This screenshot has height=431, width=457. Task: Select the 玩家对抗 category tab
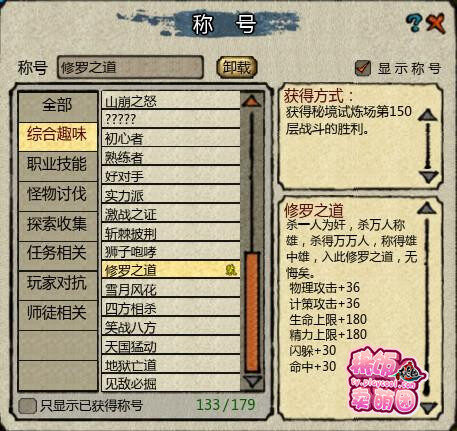[57, 283]
